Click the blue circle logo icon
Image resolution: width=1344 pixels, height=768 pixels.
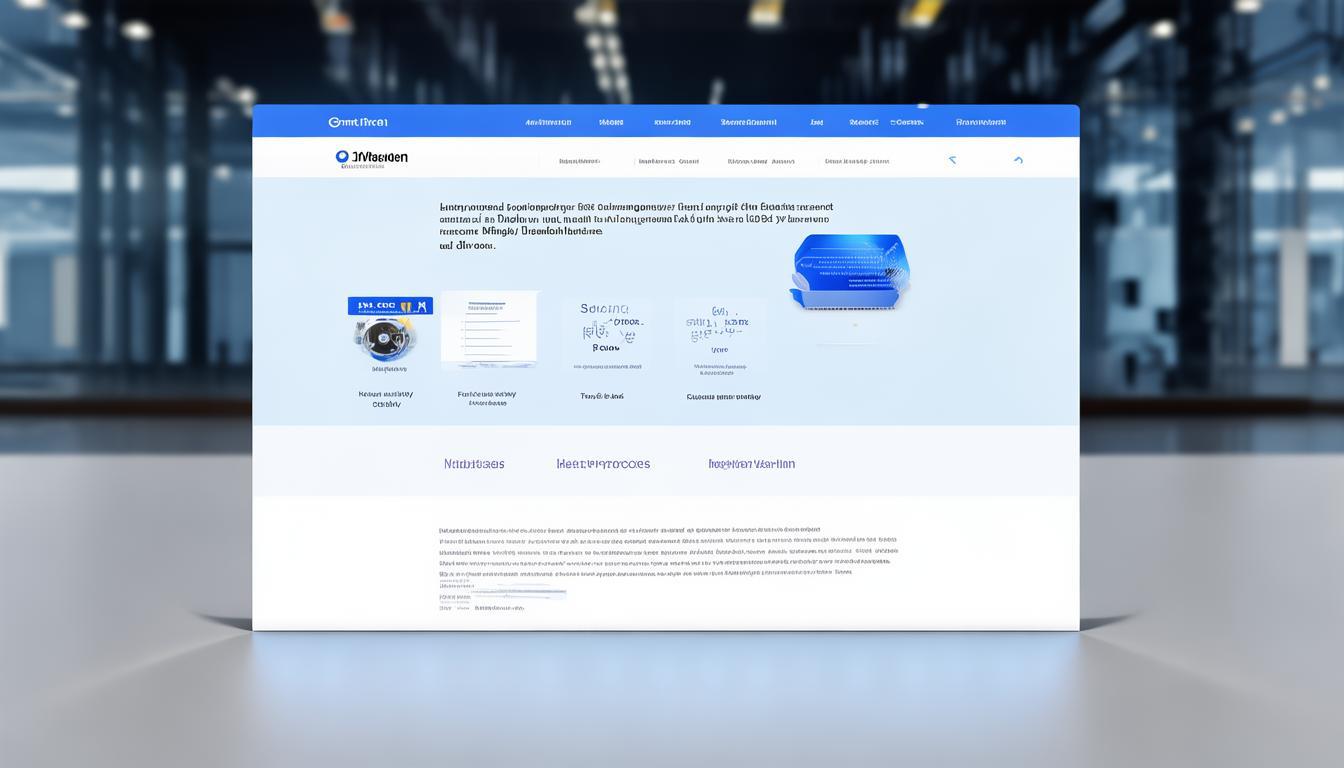click(x=342, y=157)
